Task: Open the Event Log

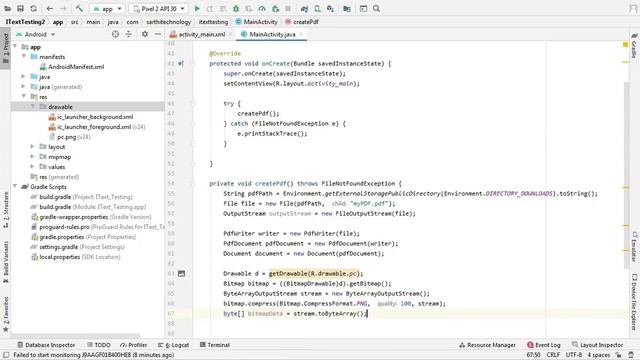Action: pos(544,345)
